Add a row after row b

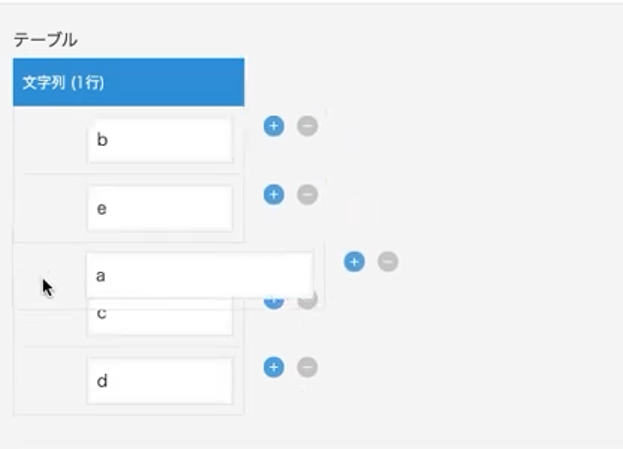(x=274, y=126)
